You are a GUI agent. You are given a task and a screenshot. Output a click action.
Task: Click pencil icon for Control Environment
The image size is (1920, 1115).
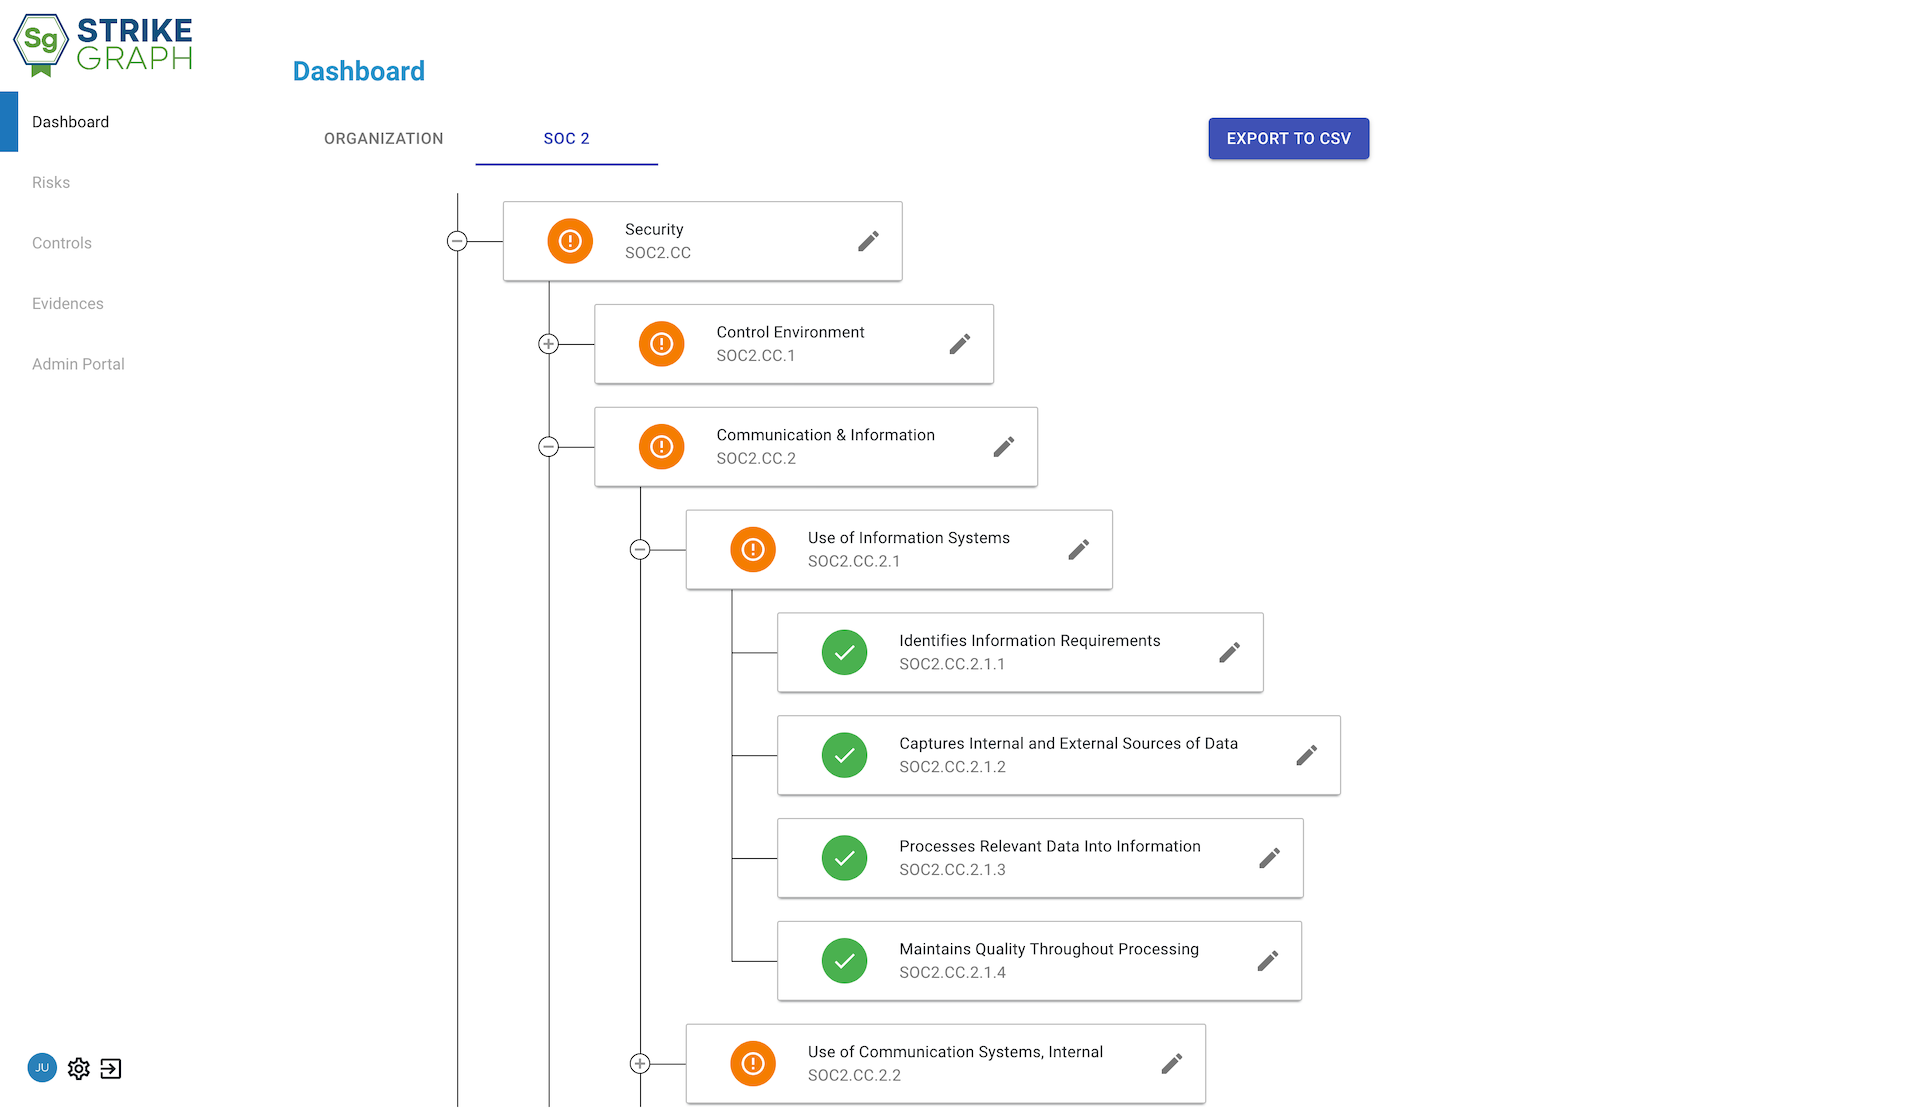(959, 344)
